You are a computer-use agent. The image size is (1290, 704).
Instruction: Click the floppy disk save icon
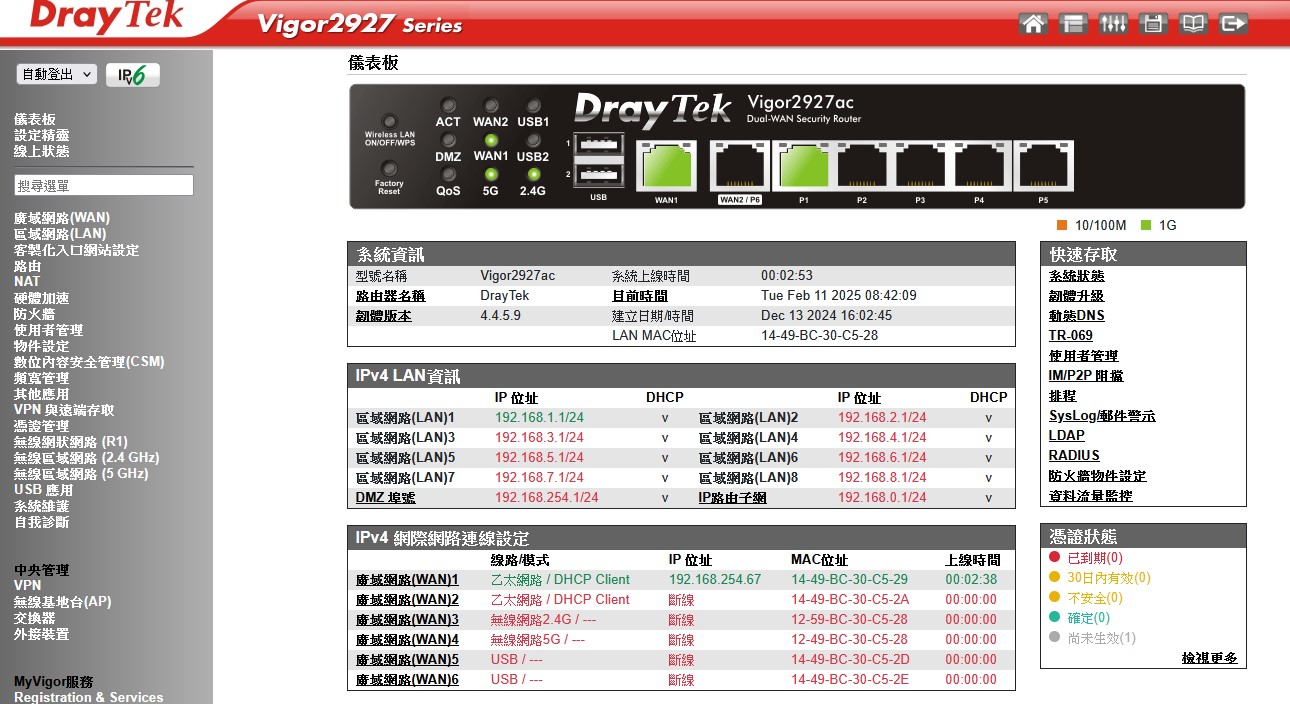pos(1153,24)
